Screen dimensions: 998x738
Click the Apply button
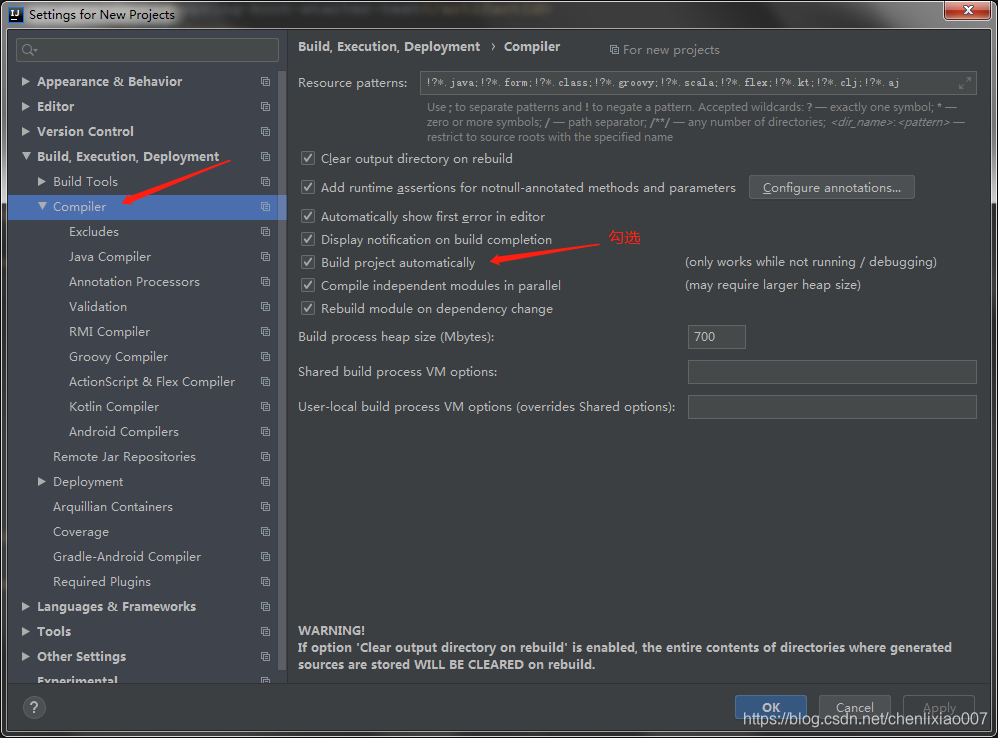[x=939, y=707]
